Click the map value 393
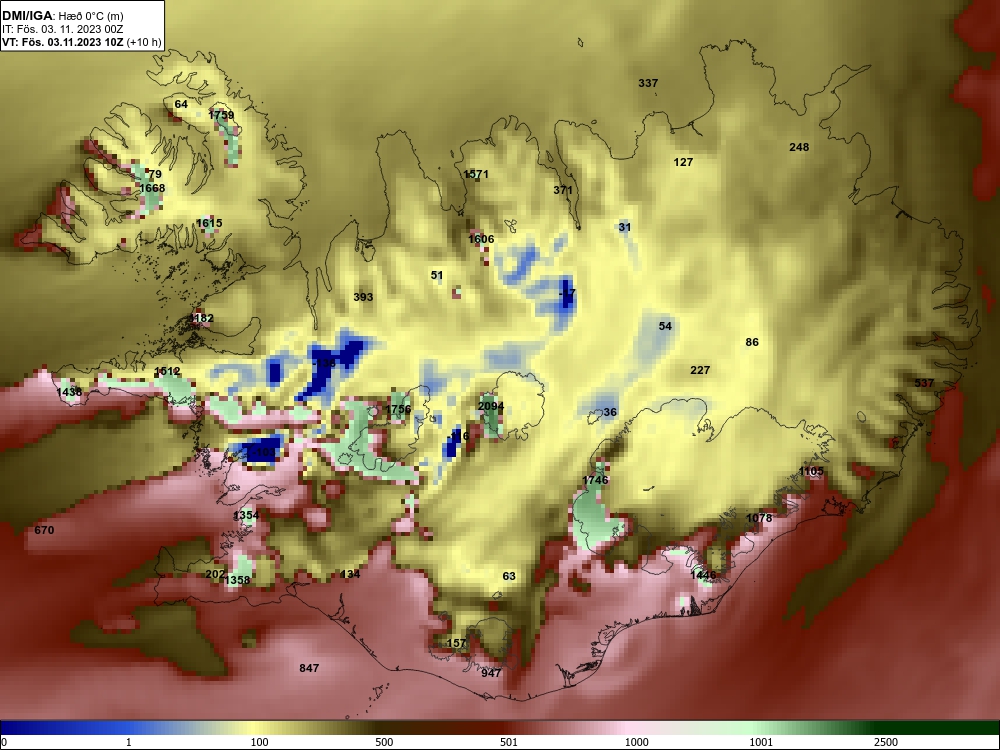 click(363, 297)
